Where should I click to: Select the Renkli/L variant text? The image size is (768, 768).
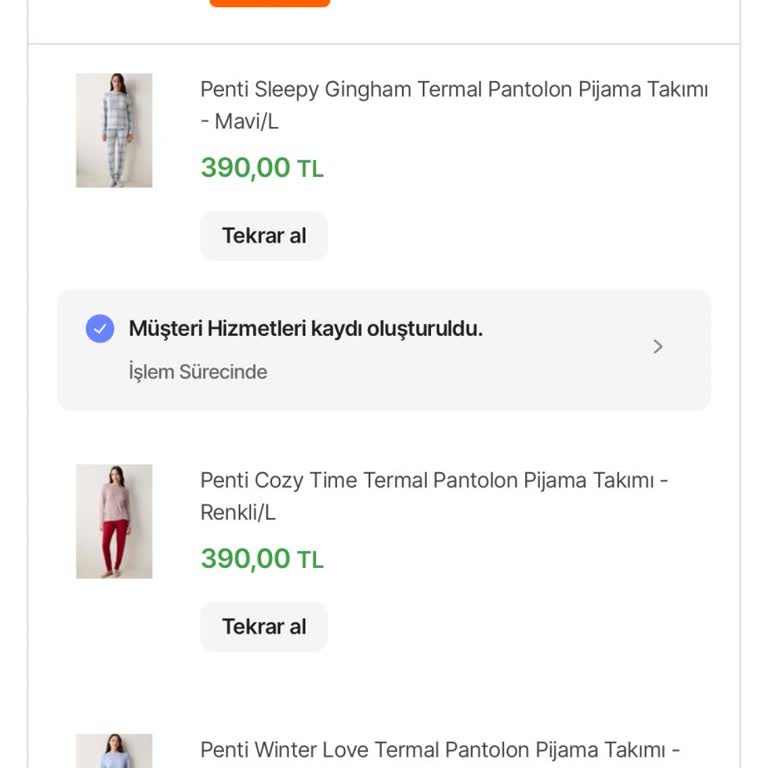click(x=238, y=513)
